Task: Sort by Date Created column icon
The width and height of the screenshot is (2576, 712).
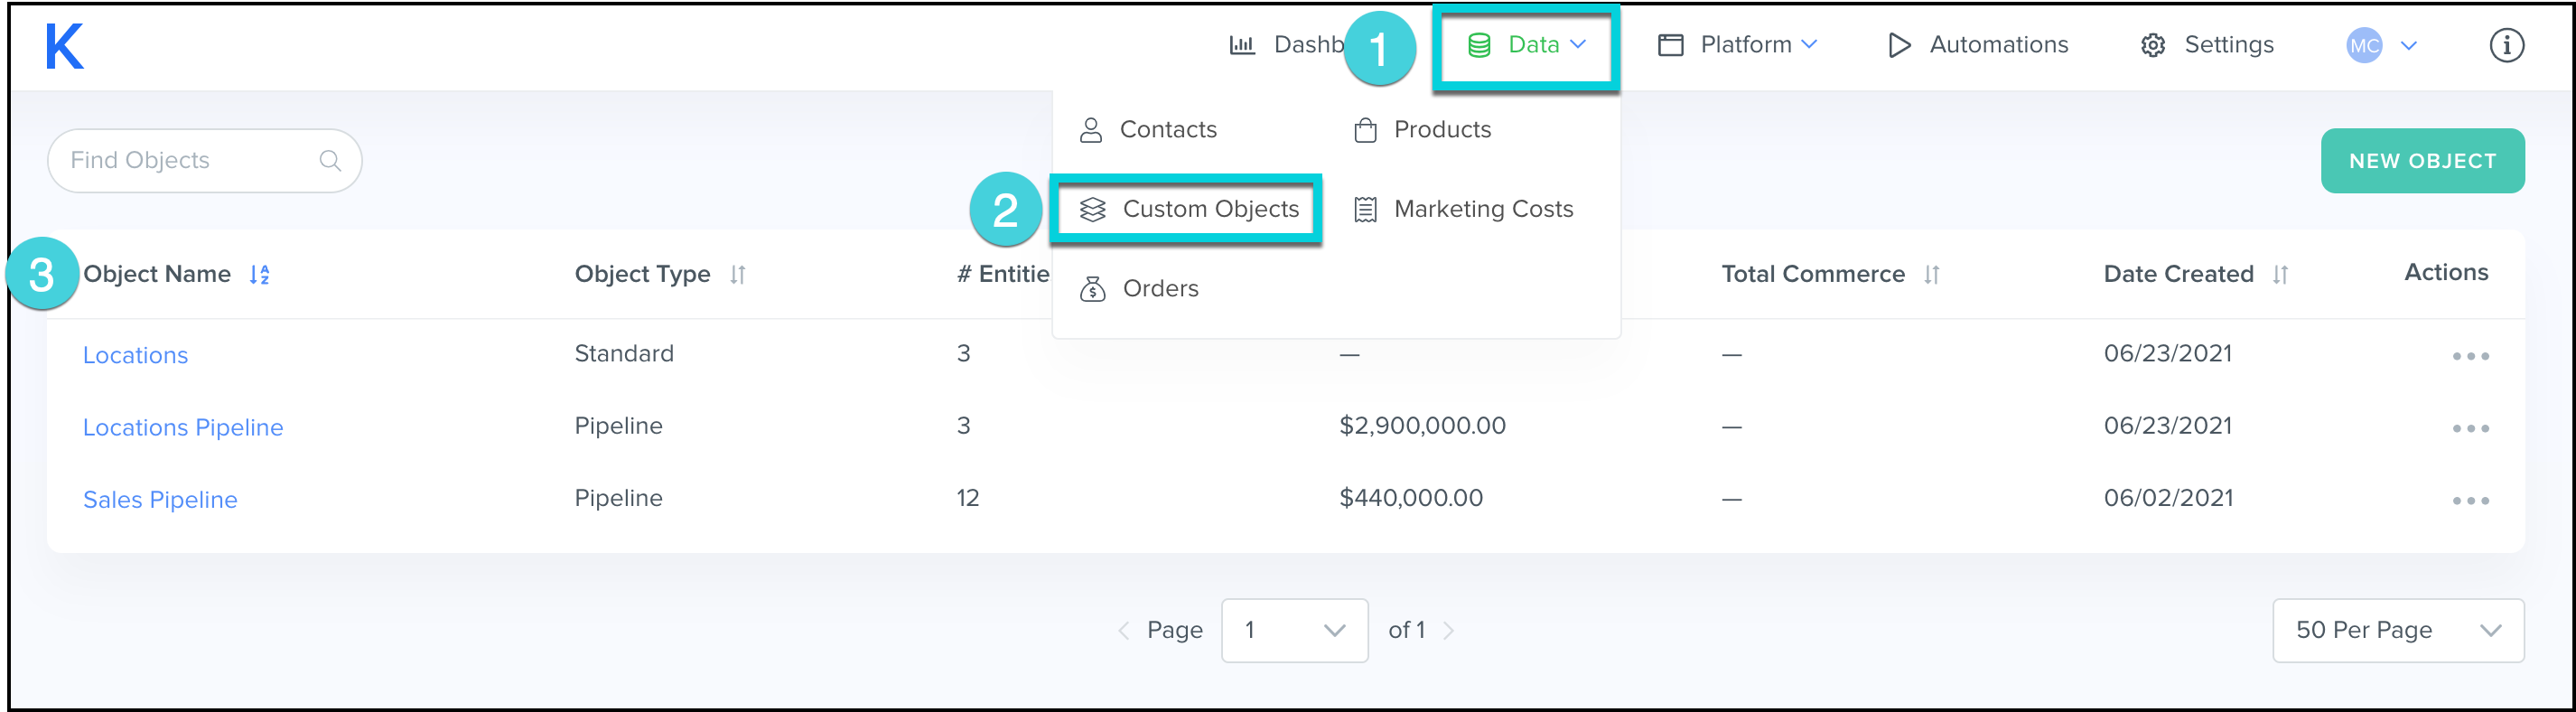Action: point(2280,275)
